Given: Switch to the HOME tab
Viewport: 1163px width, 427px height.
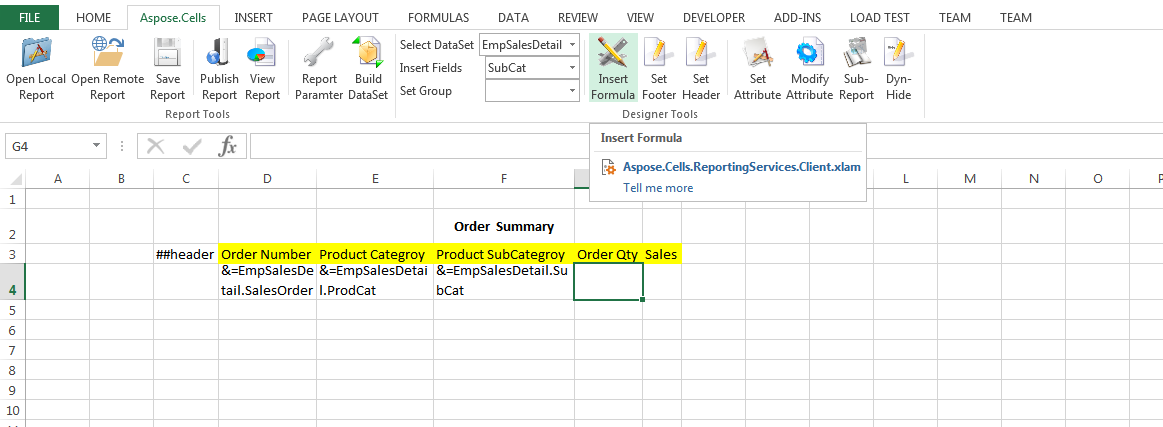Looking at the screenshot, I should 93,17.
